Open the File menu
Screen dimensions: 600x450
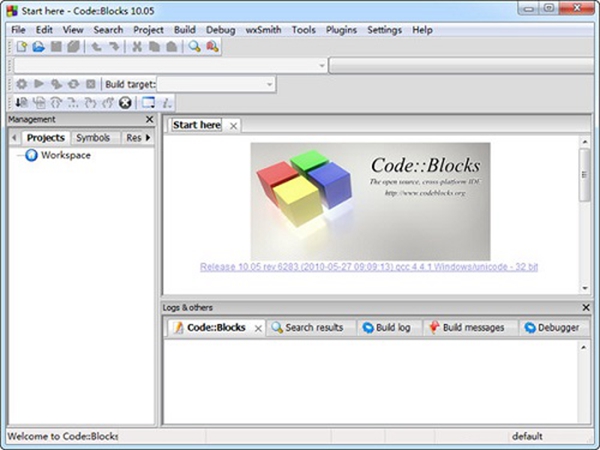18,30
